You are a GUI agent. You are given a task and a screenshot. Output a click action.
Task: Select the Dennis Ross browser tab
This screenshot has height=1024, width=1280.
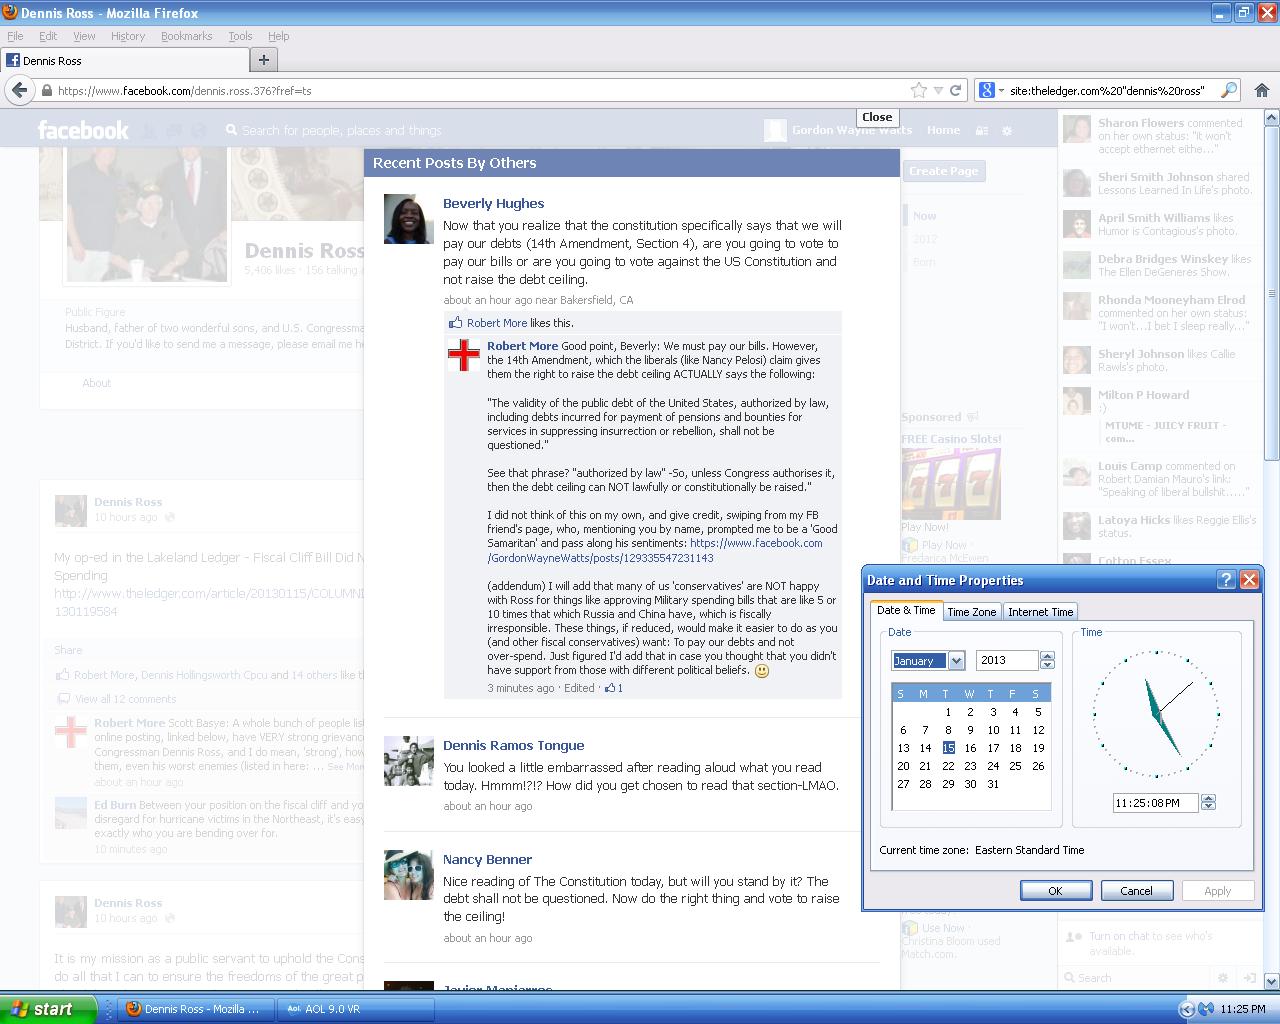point(124,60)
